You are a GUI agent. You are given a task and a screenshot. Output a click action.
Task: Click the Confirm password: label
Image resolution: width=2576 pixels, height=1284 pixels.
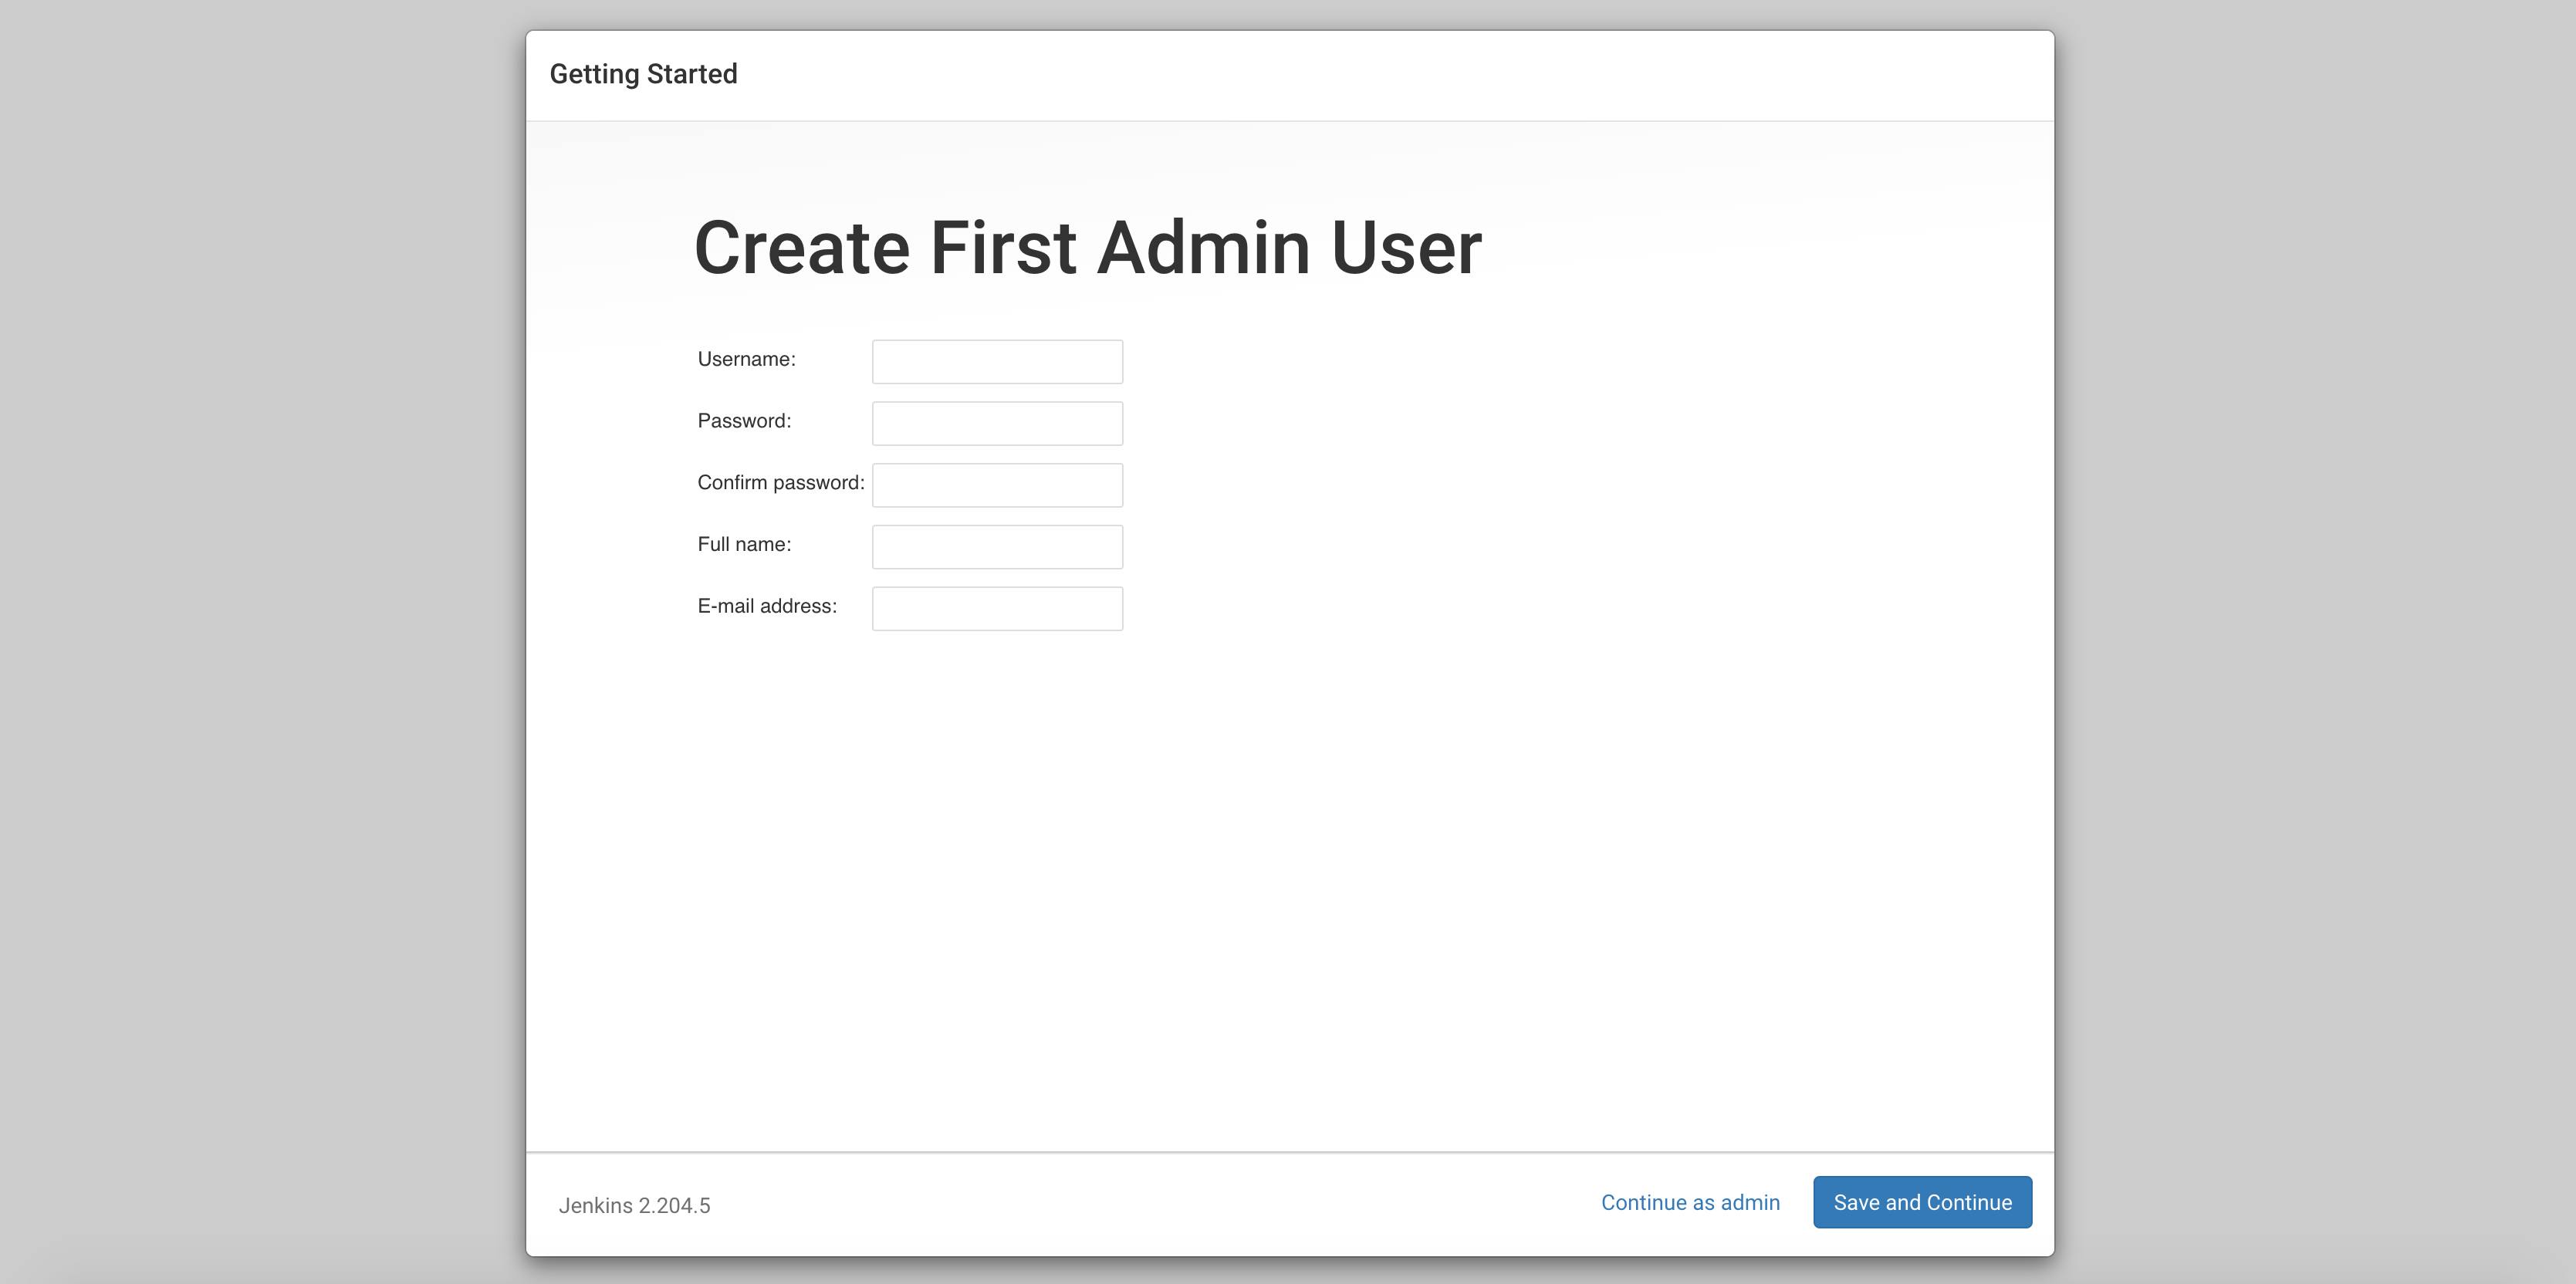pos(781,482)
